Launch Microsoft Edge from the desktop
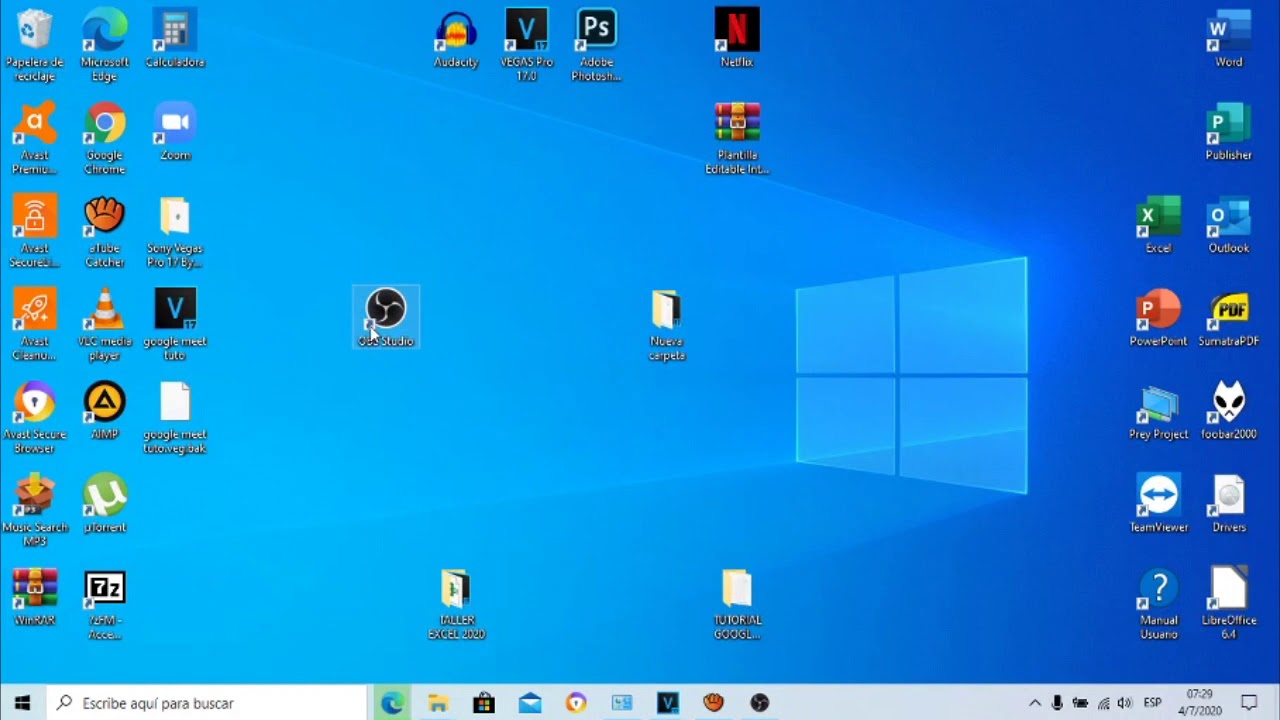The height and width of the screenshot is (720, 1280). pos(104,45)
